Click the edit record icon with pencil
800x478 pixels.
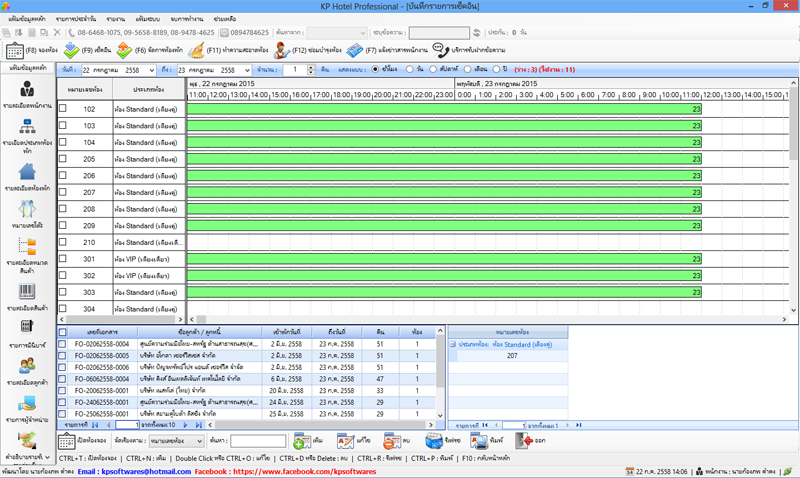345,441
